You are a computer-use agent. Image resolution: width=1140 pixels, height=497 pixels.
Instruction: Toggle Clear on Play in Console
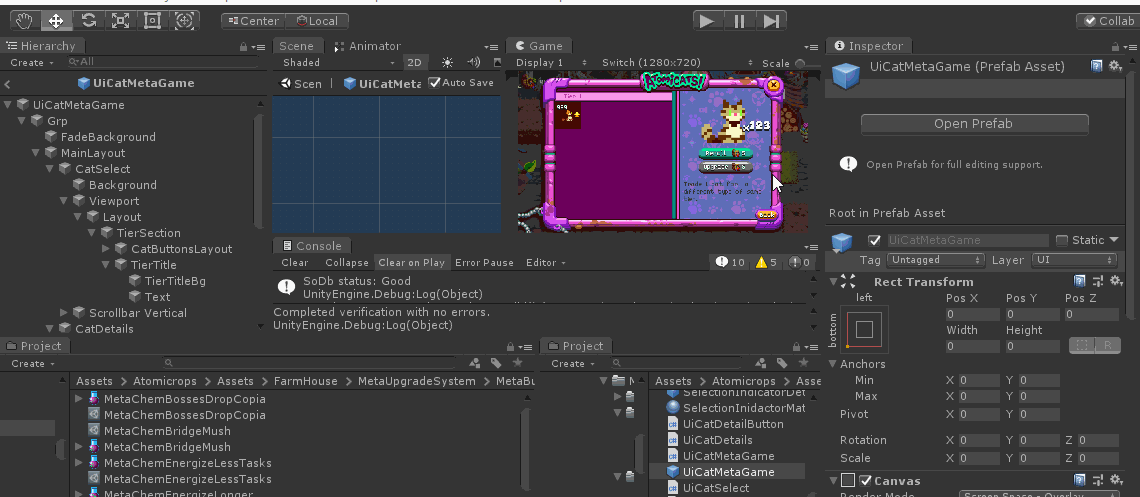click(412, 262)
